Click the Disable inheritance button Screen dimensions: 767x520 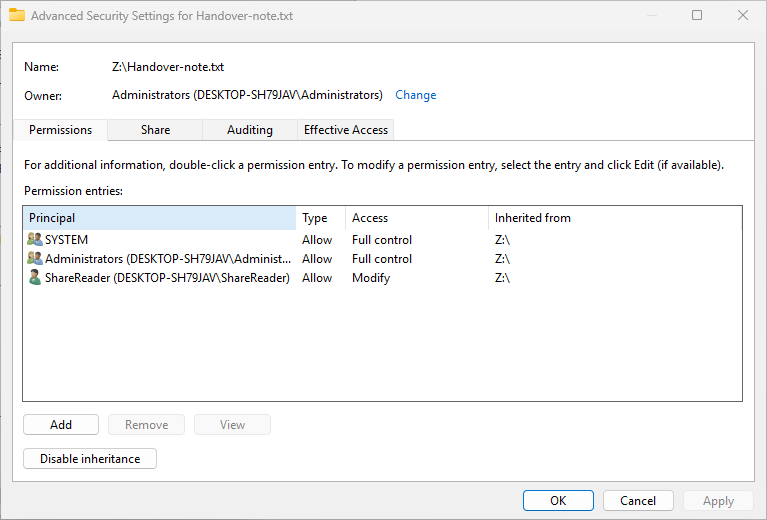[x=90, y=458]
